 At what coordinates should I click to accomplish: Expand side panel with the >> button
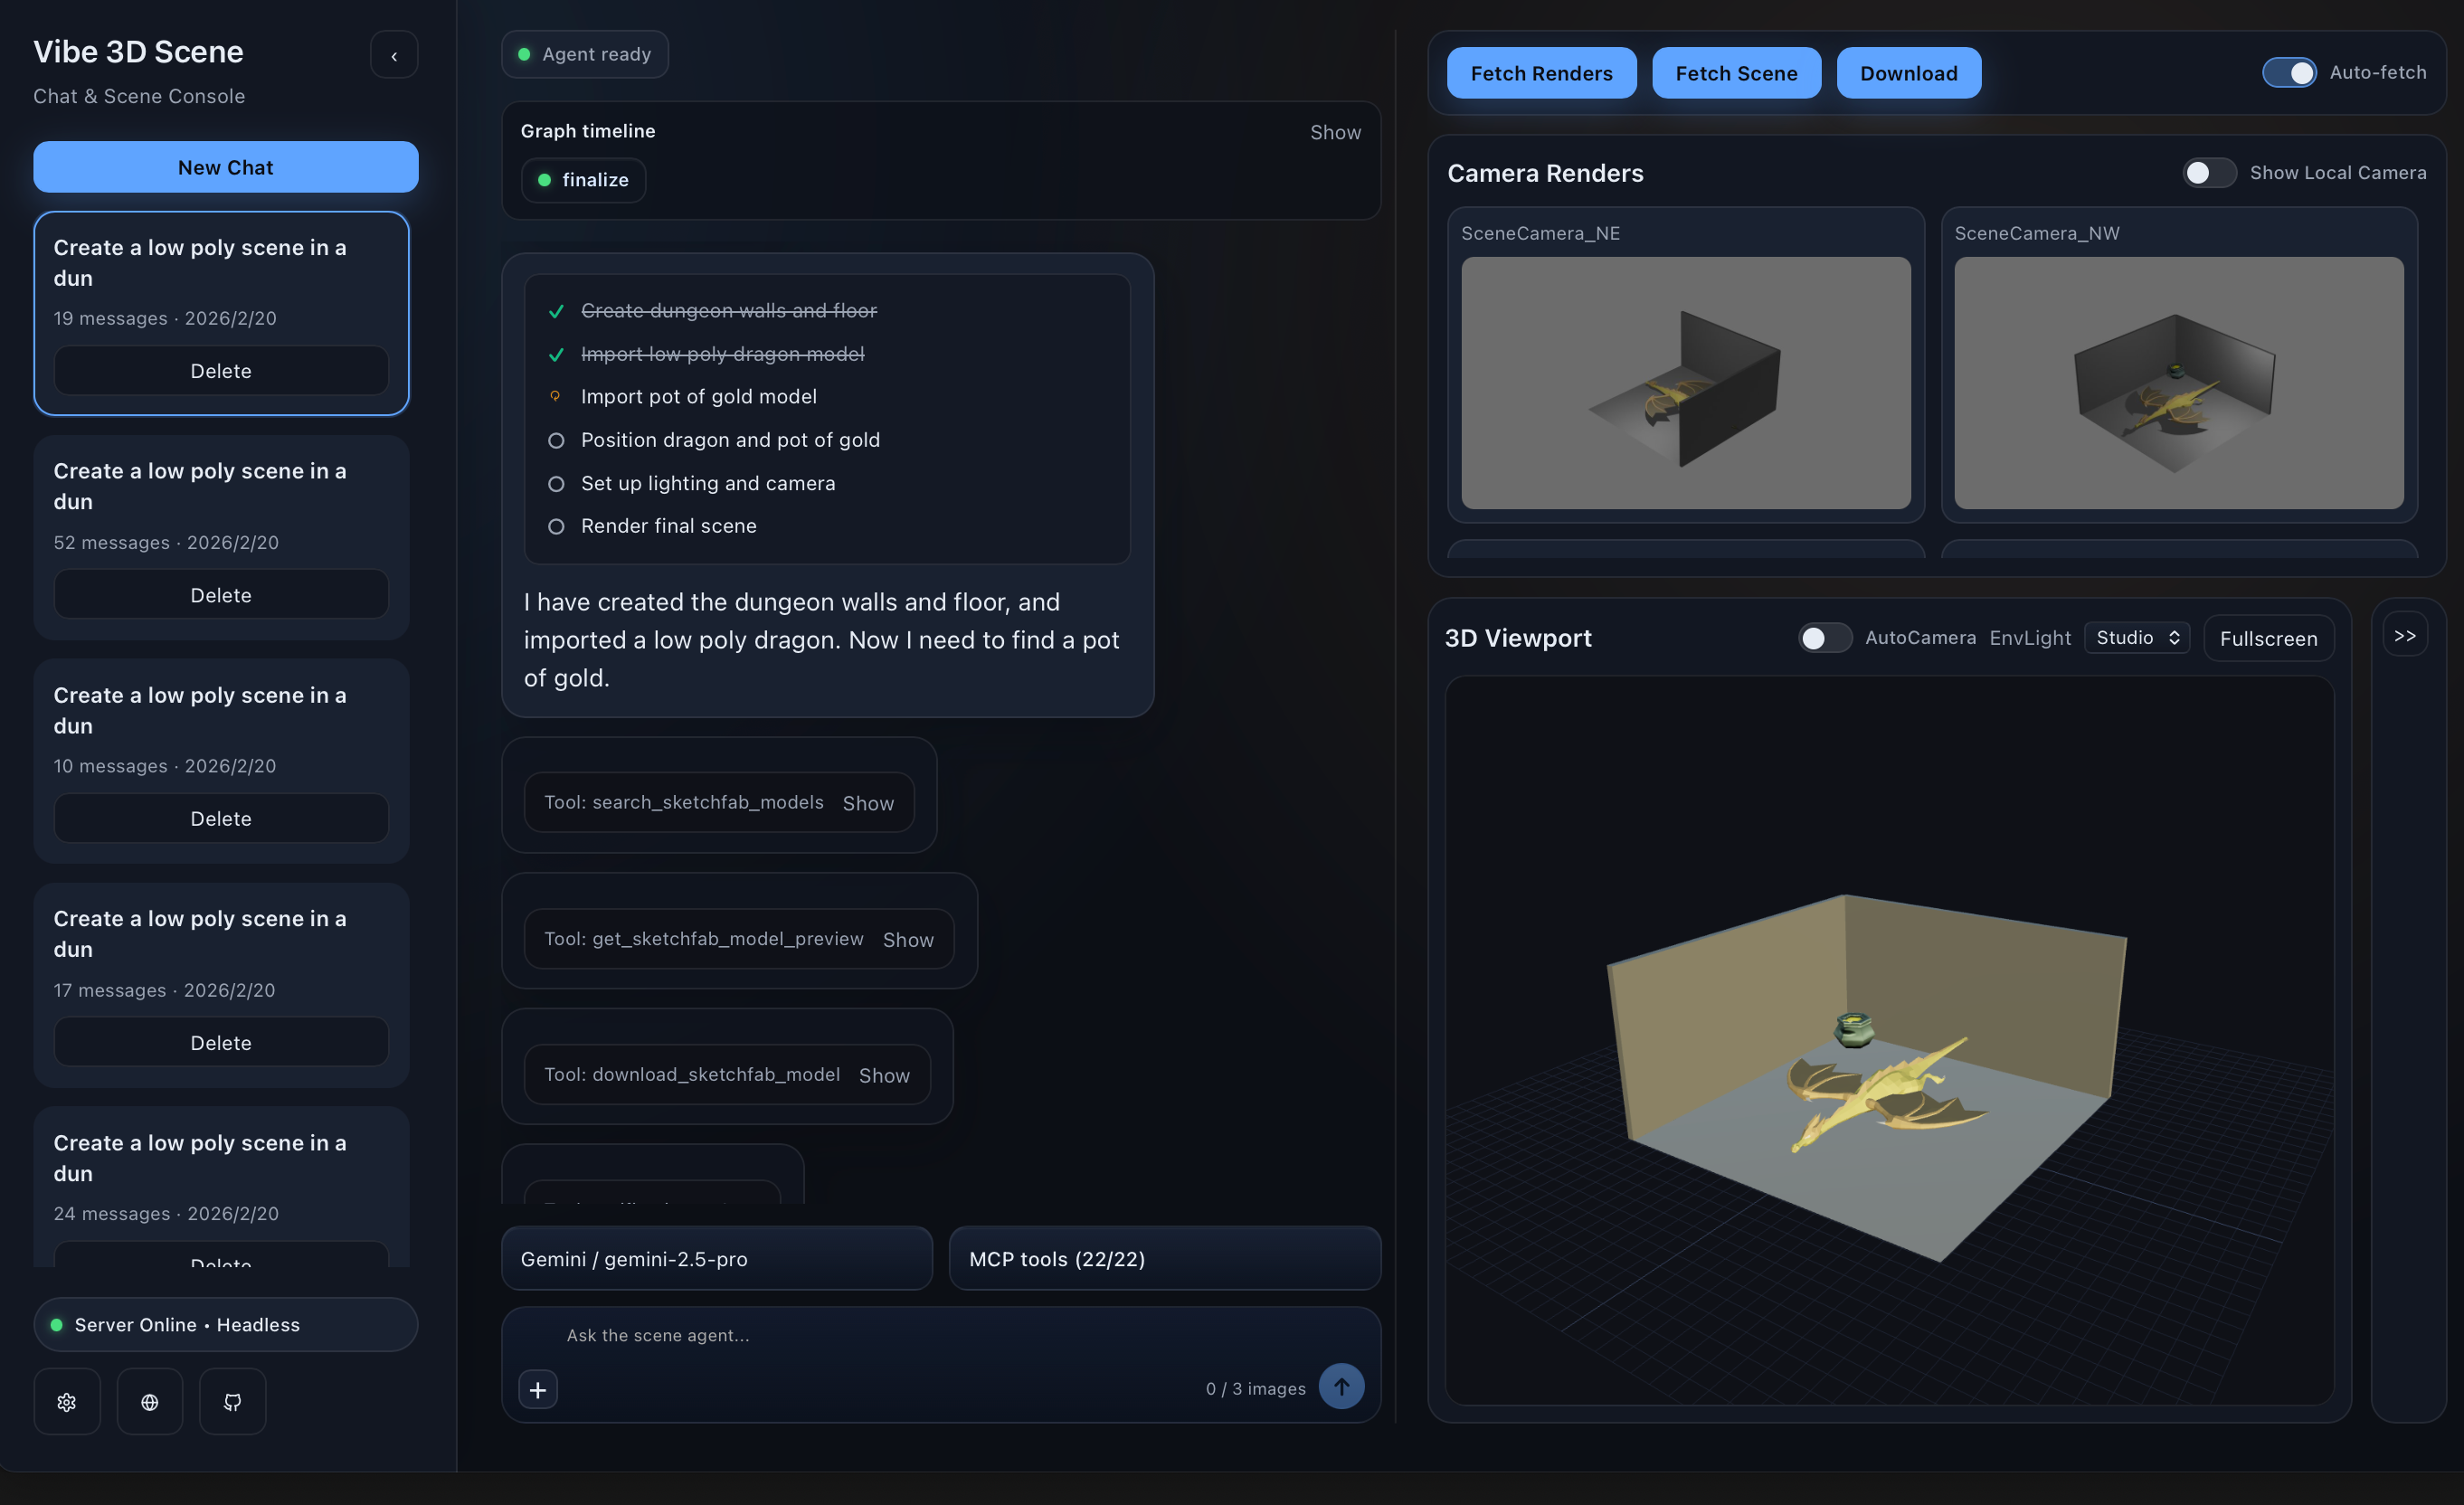[x=2404, y=635]
